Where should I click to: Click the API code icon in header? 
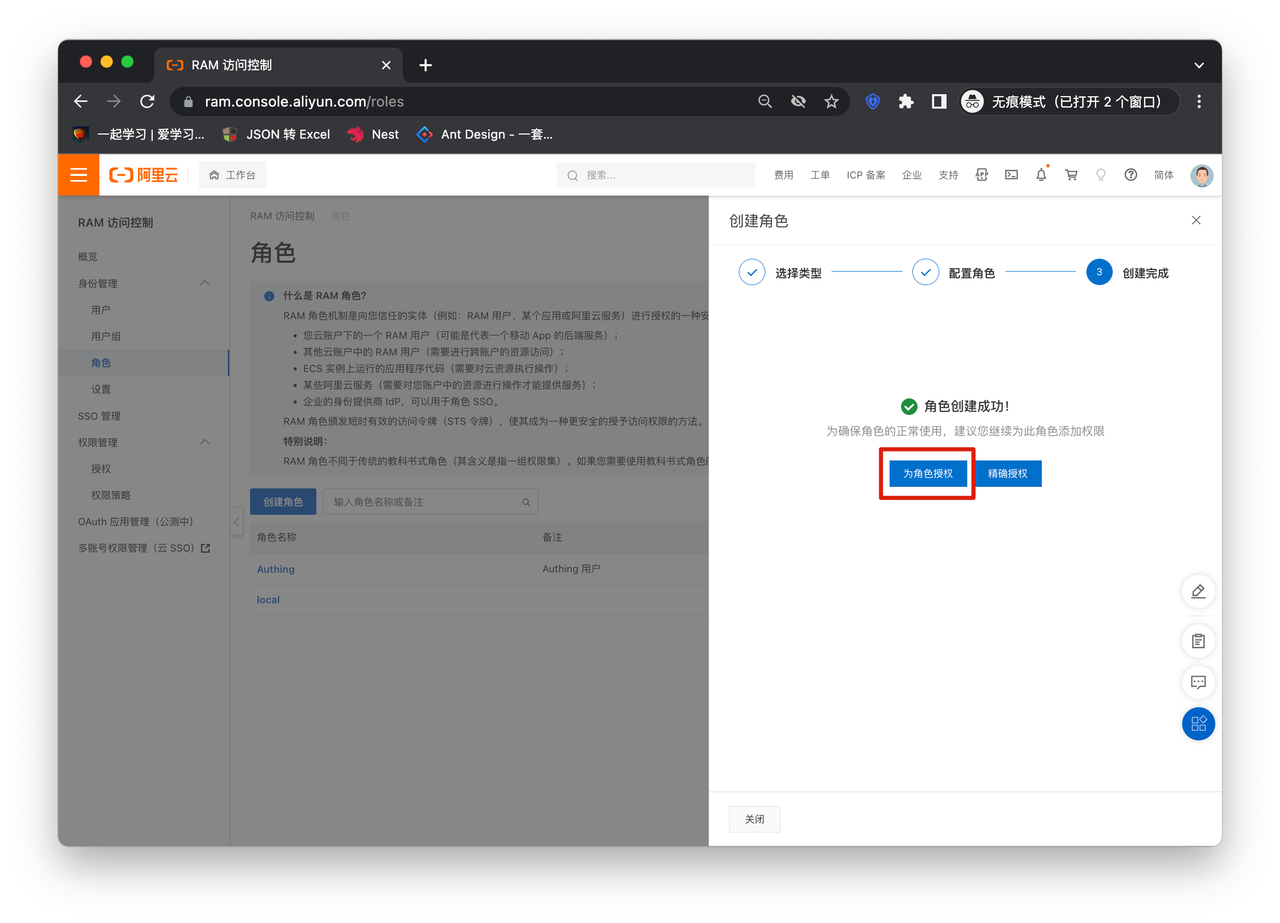point(982,175)
